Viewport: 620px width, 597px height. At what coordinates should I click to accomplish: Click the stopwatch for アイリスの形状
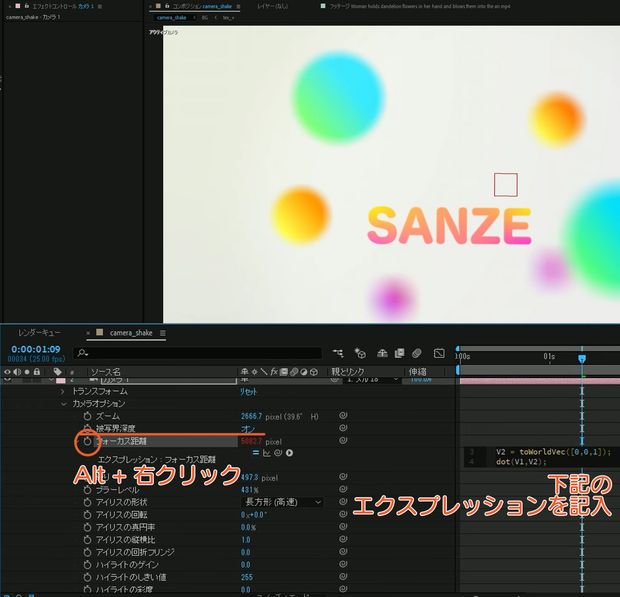(x=87, y=502)
